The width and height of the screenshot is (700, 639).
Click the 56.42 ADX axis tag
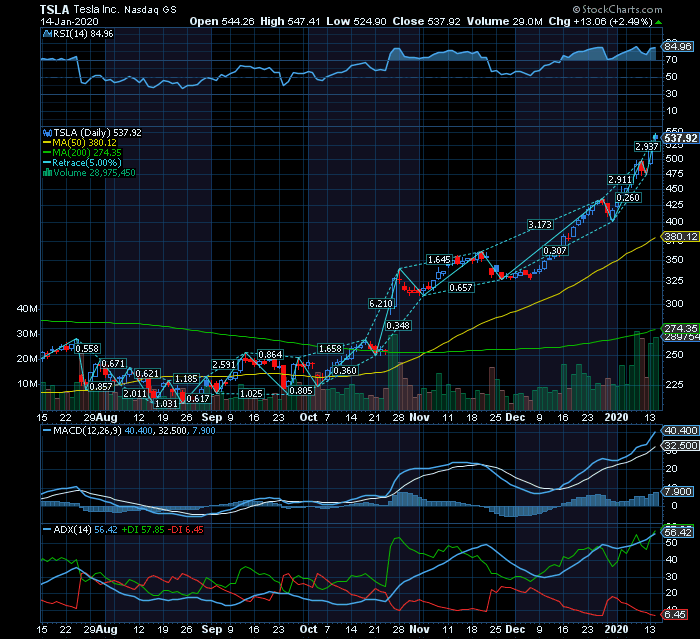pos(678,532)
